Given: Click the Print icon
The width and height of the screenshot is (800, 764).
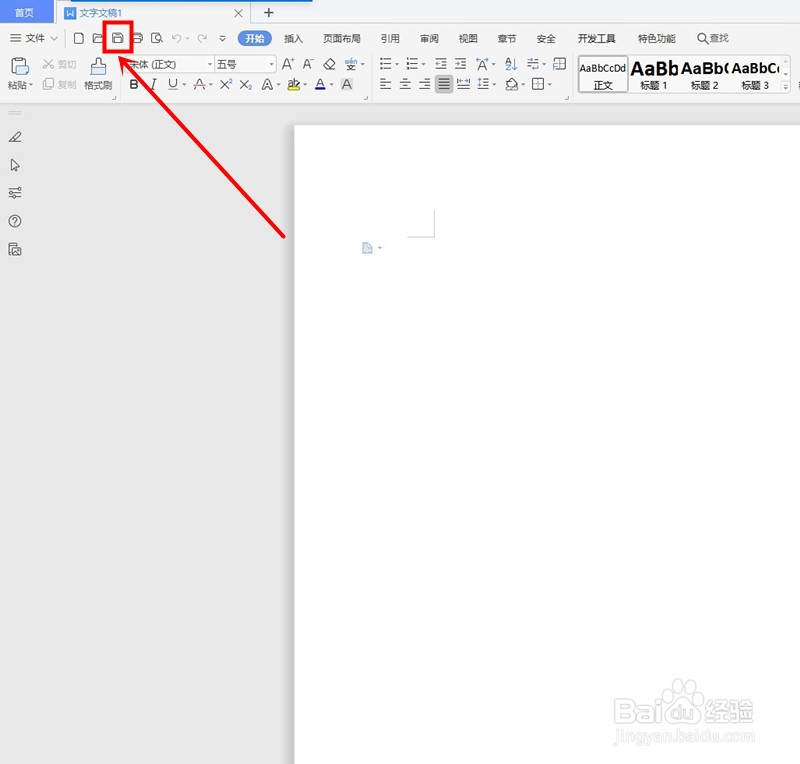Looking at the screenshot, I should 138,38.
